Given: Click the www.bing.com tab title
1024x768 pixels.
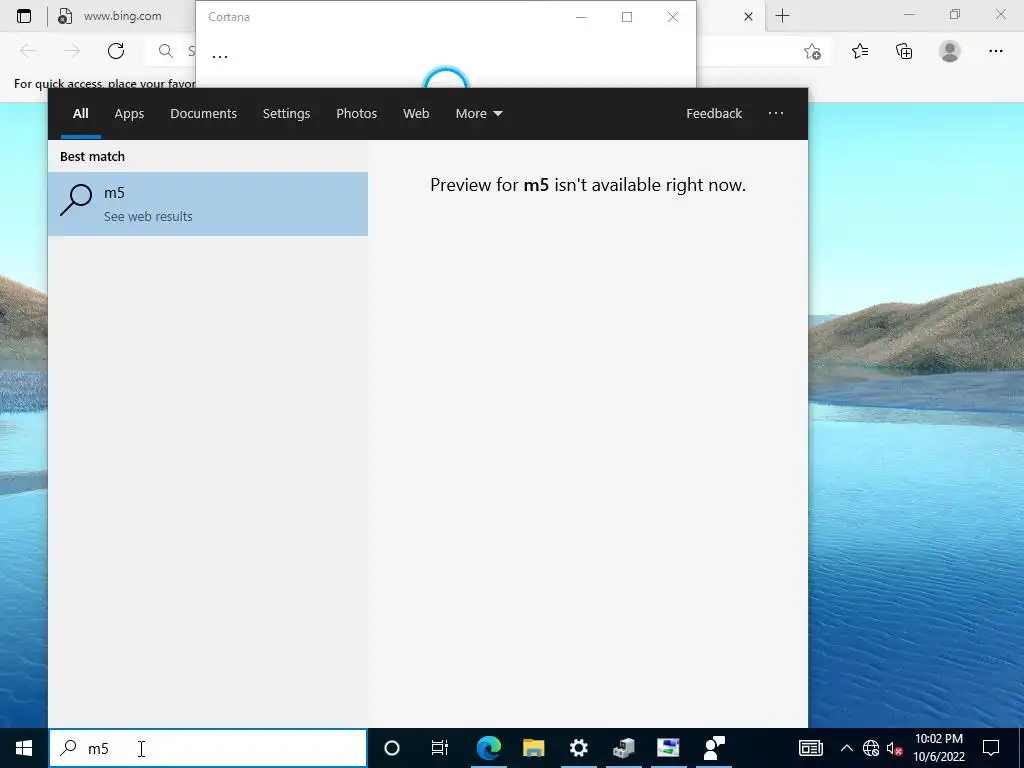Looking at the screenshot, I should point(122,16).
